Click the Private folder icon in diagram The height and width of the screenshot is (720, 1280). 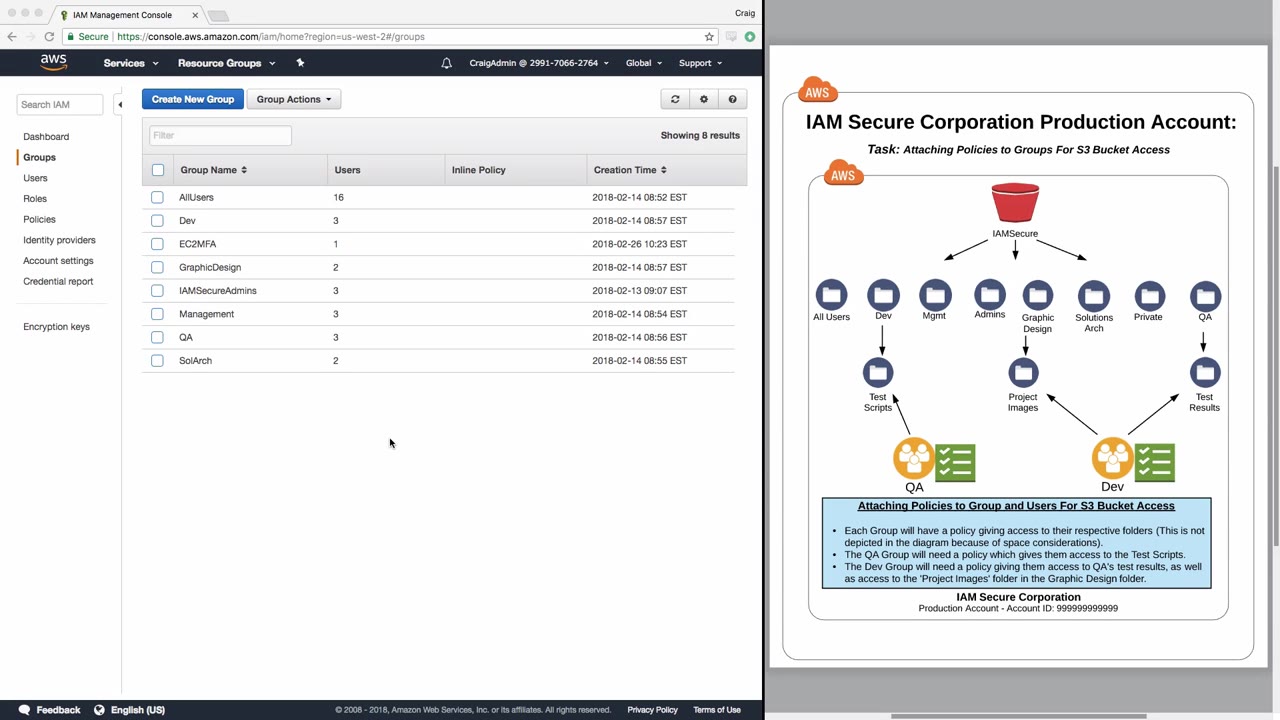point(1149,295)
